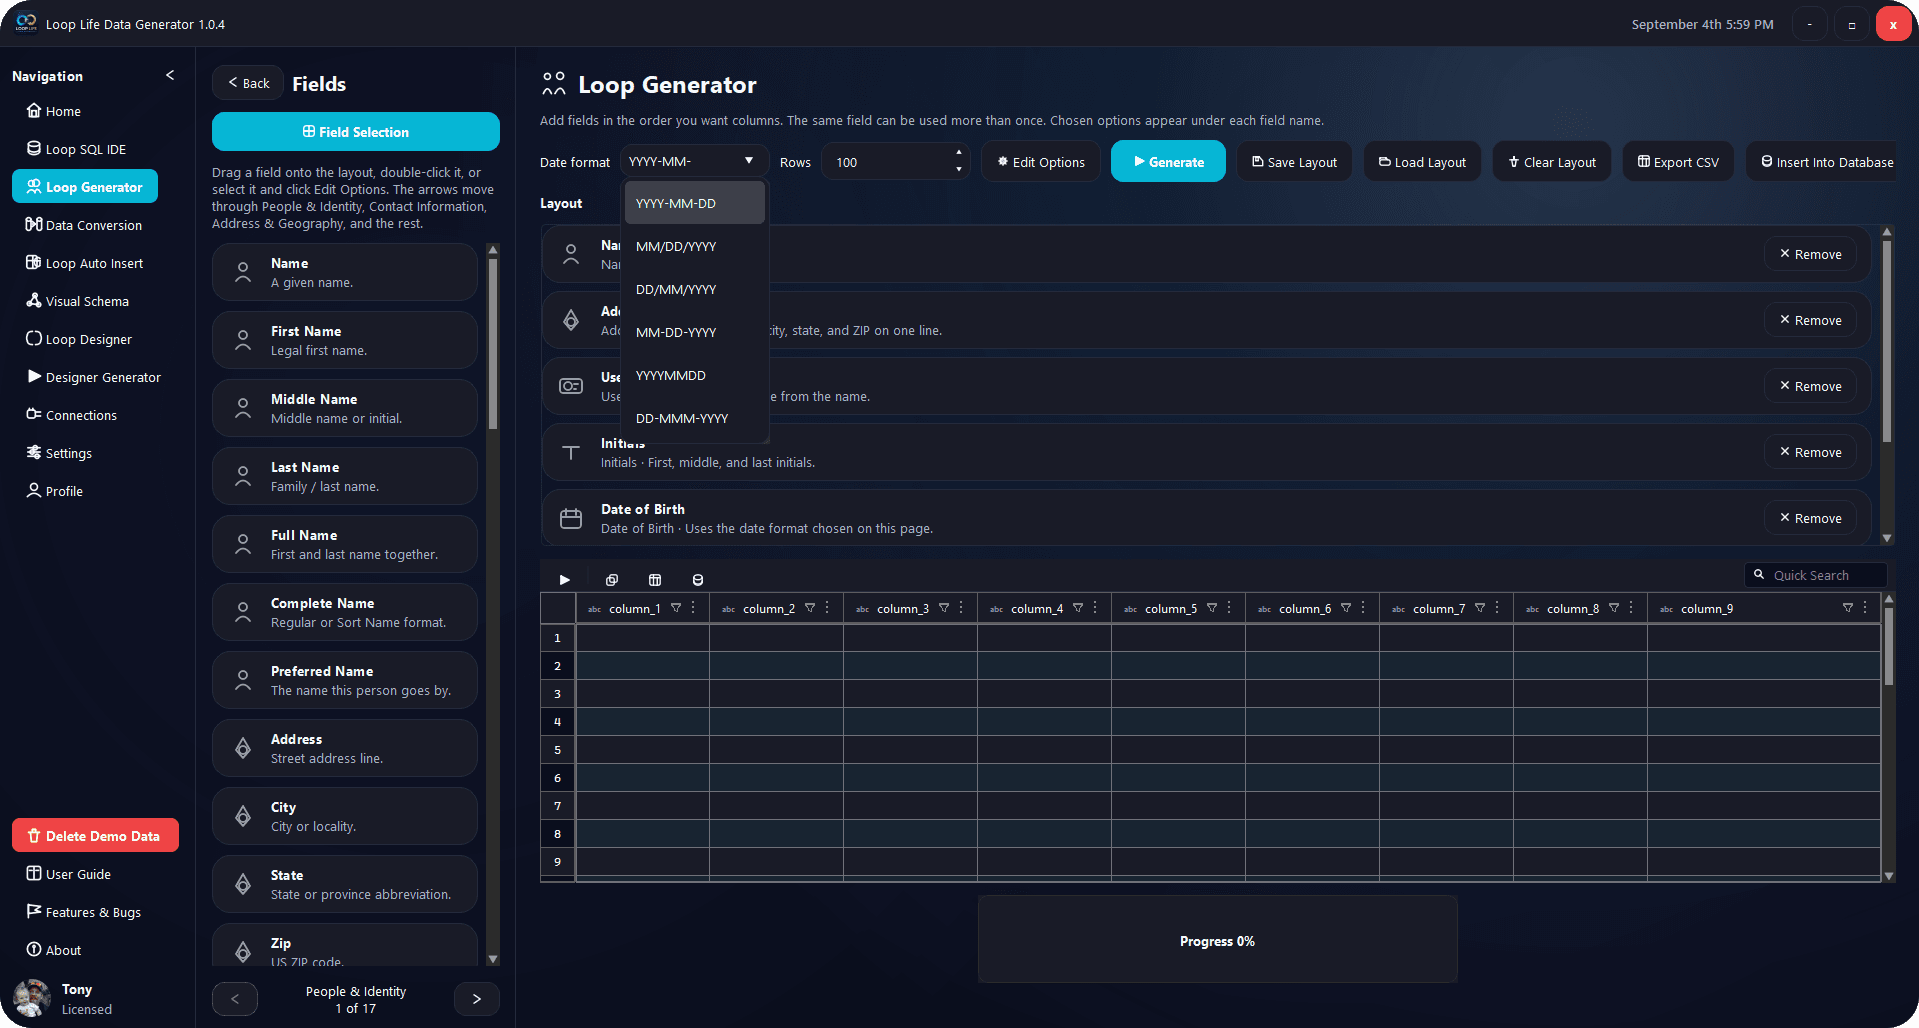The height and width of the screenshot is (1028, 1919).
Task: Click the Fields list scrollbar thumb
Action: tap(492, 342)
